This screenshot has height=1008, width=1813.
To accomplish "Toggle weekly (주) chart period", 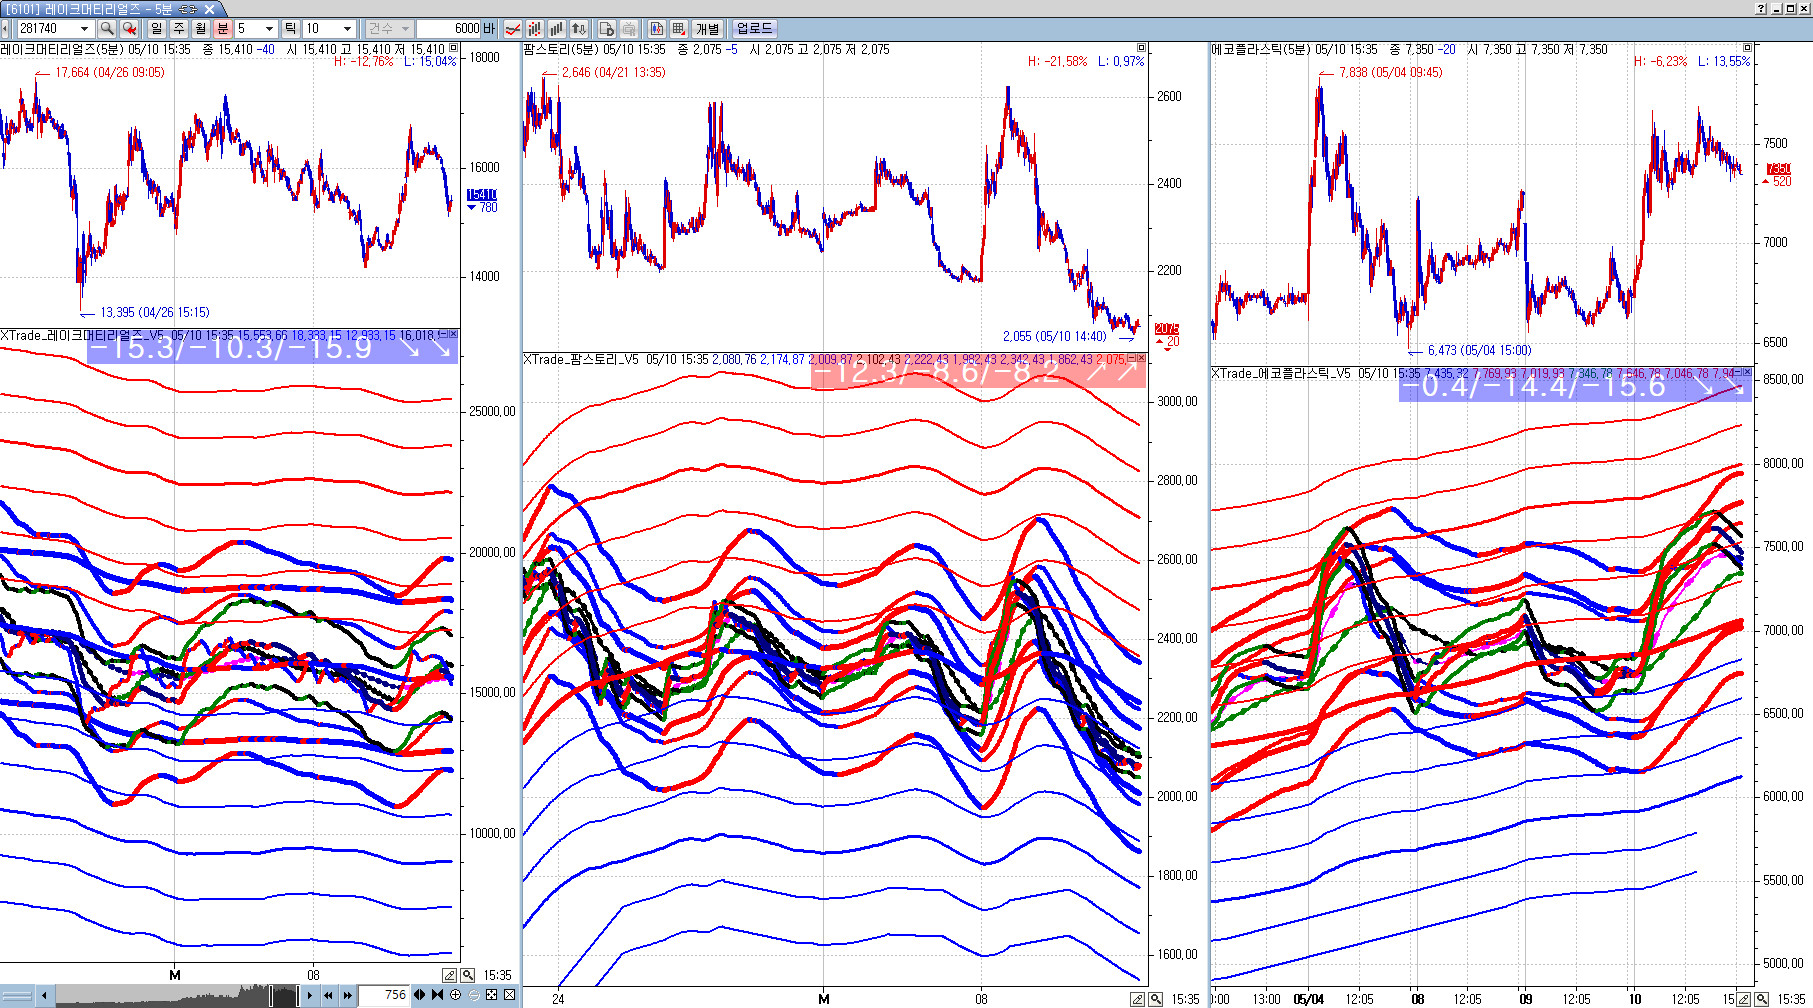I will (179, 29).
